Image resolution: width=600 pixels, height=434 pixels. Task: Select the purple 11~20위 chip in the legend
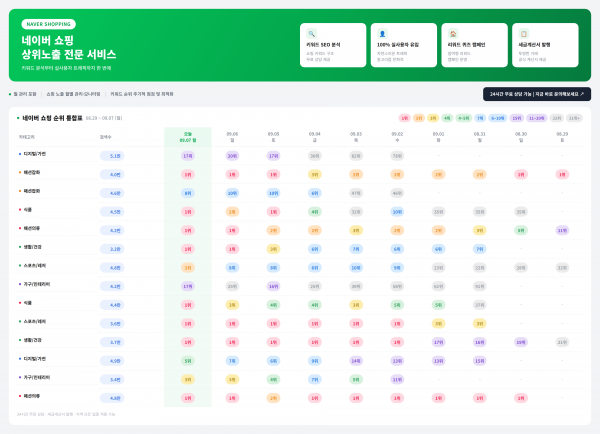[x=536, y=118]
